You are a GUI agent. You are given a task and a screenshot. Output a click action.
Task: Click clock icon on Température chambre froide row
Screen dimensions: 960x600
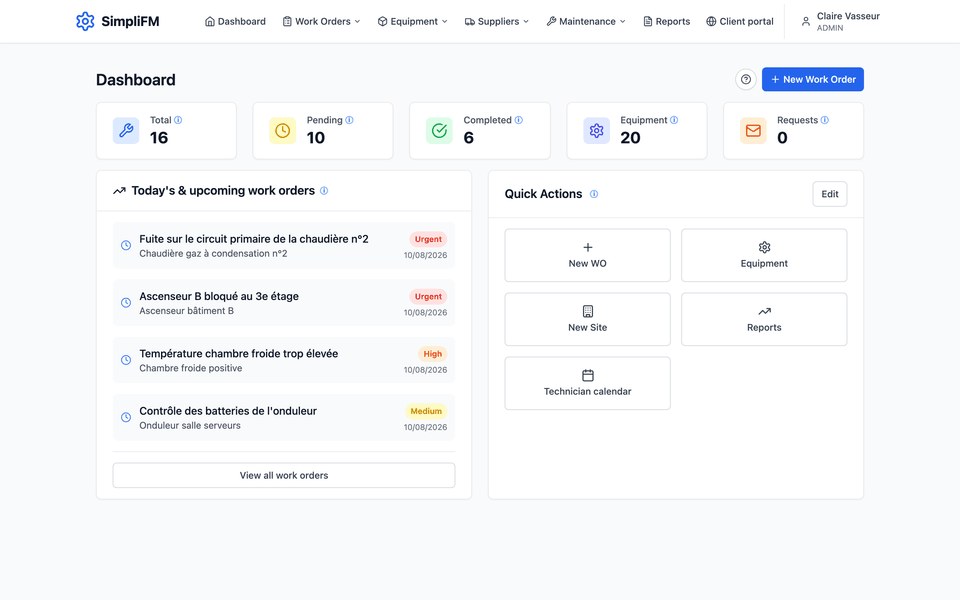point(126,360)
